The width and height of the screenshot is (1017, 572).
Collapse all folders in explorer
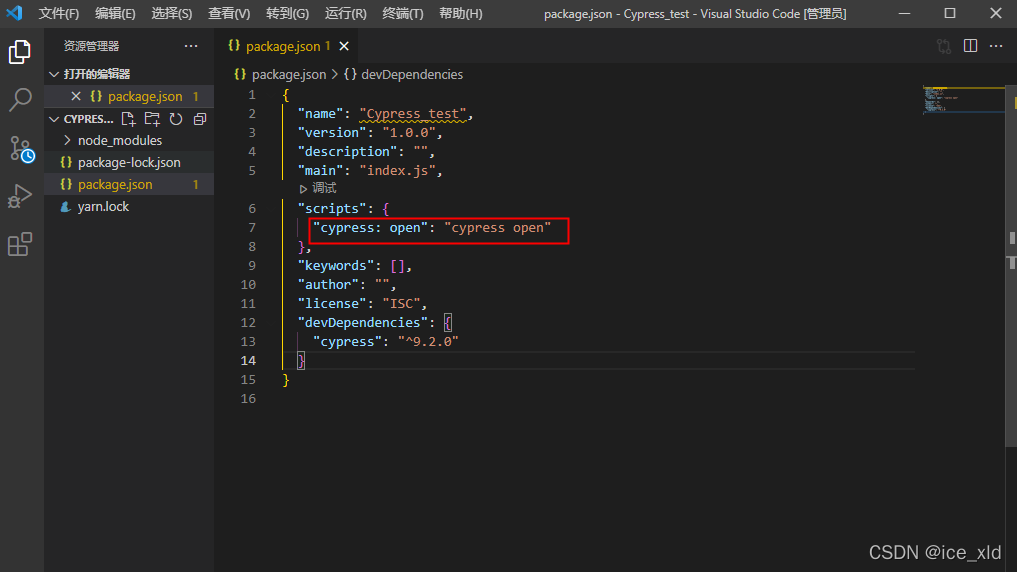click(200, 119)
